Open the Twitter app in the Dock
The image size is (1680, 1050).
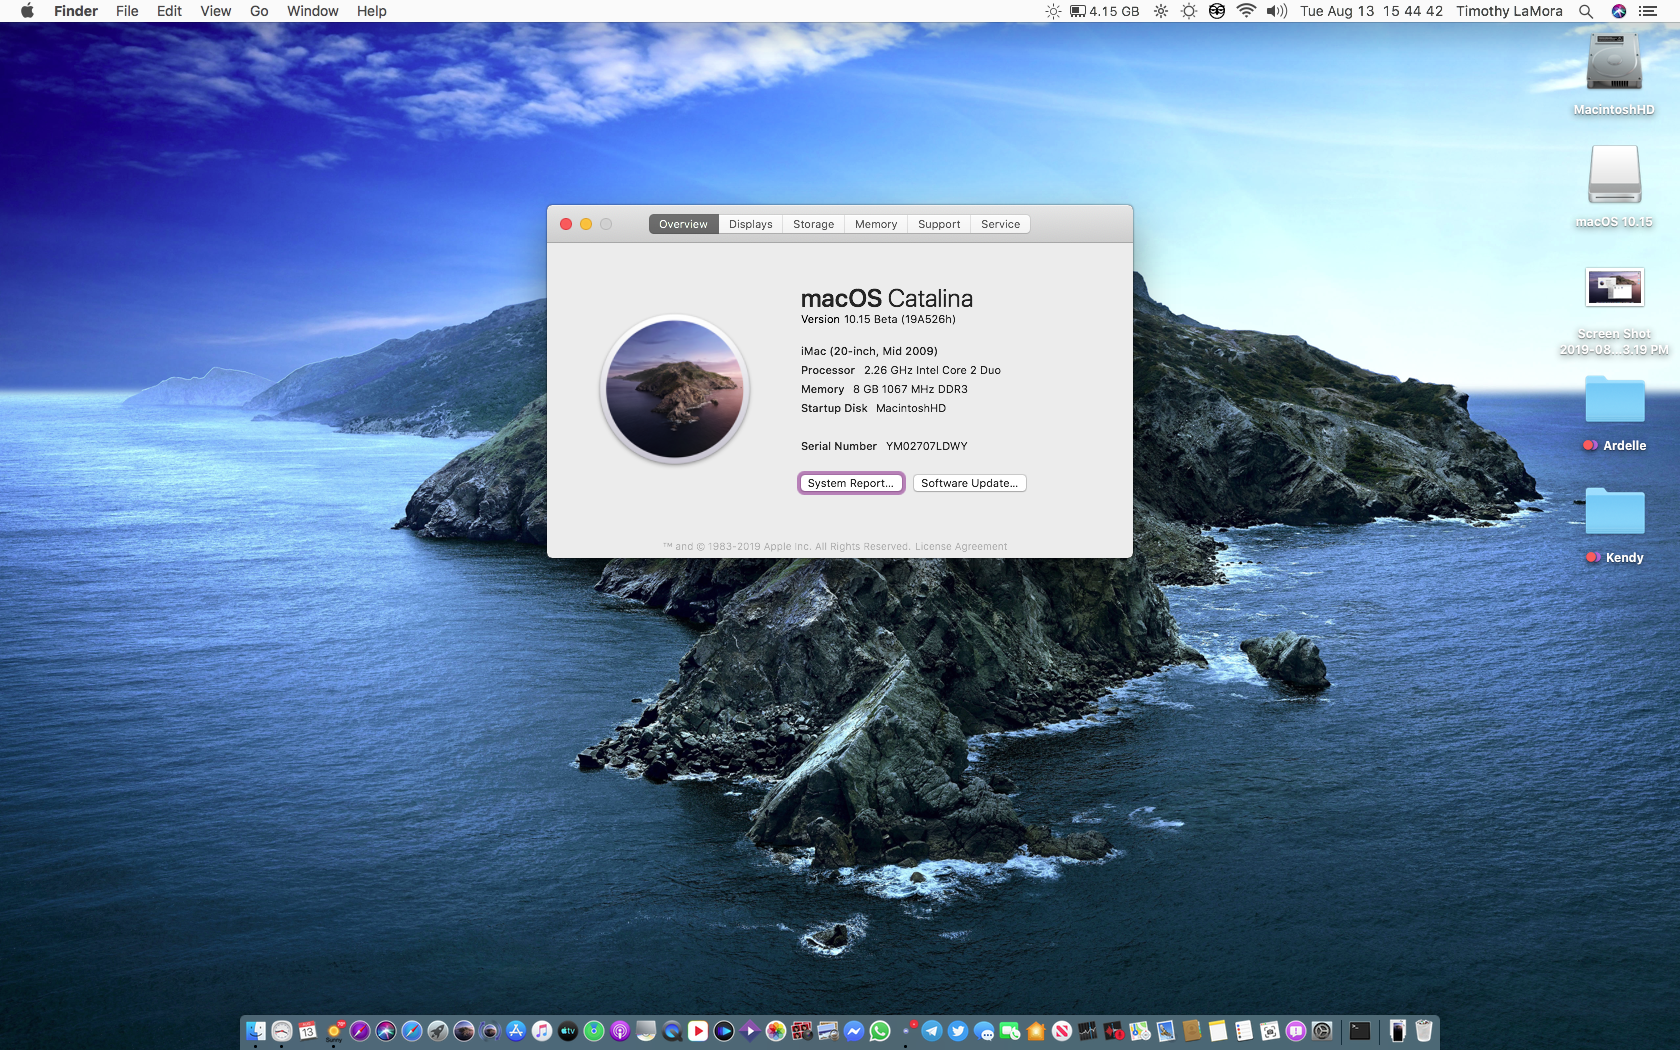click(958, 1031)
